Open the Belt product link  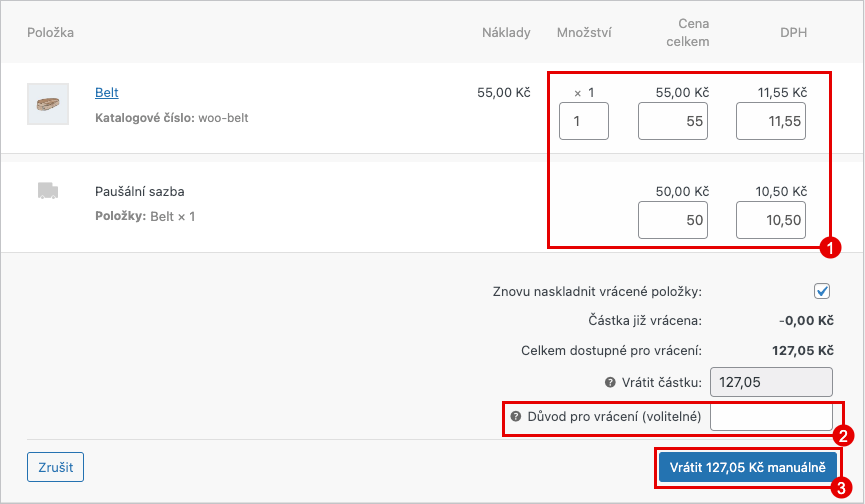coord(107,92)
